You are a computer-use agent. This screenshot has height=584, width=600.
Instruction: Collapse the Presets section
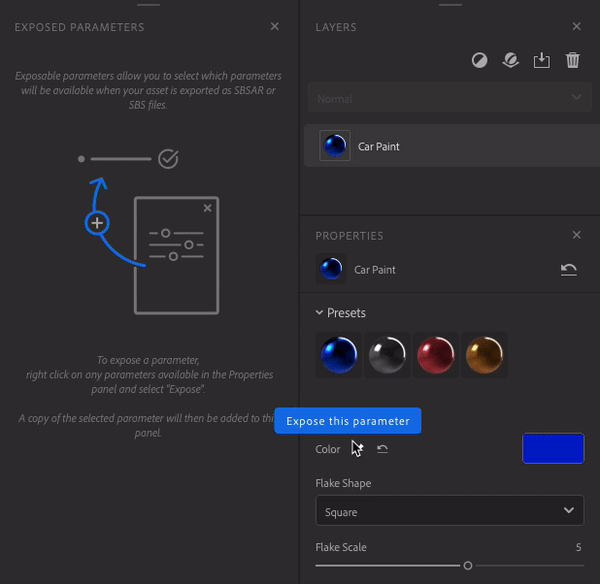click(x=319, y=313)
